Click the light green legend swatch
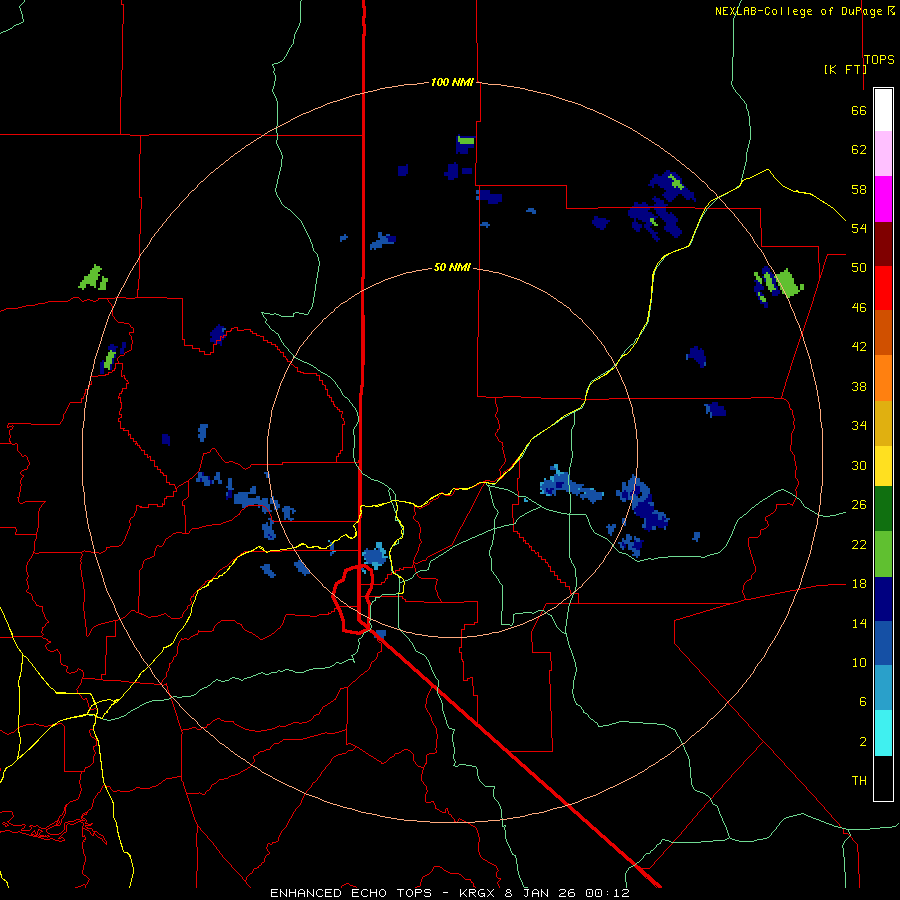This screenshot has height=900, width=900. 883,554
